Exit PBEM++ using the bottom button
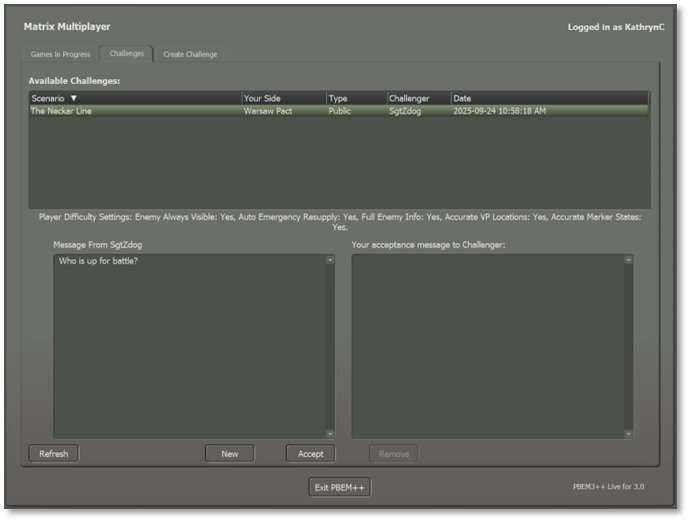Screen dimensions: 689x521 point(340,488)
